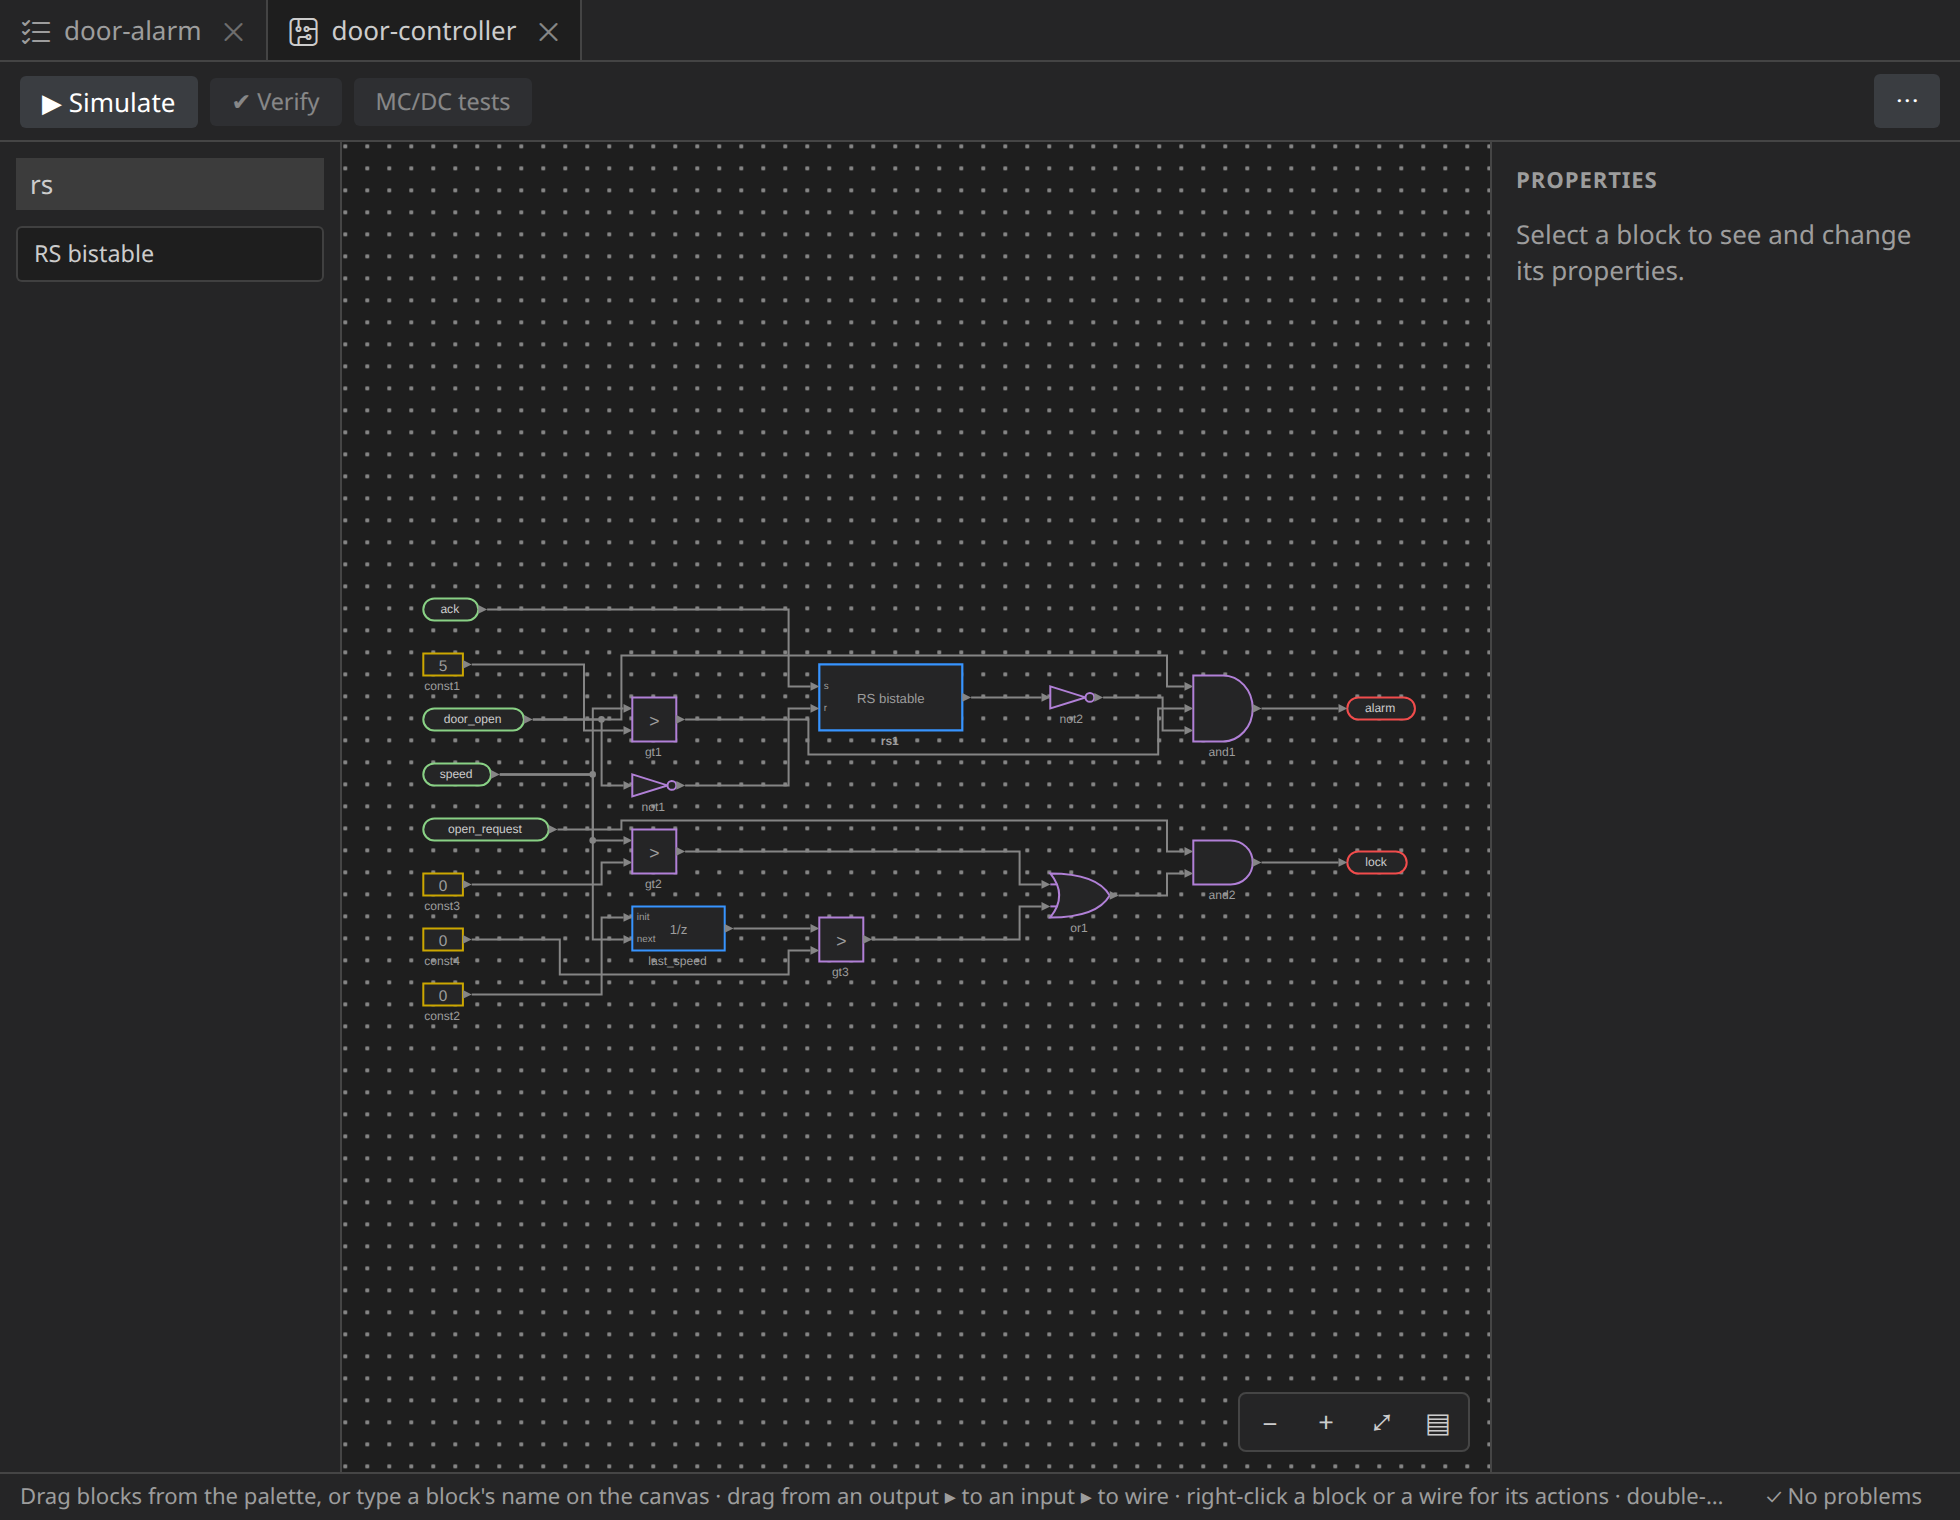Start the Simulate run

tap(108, 102)
